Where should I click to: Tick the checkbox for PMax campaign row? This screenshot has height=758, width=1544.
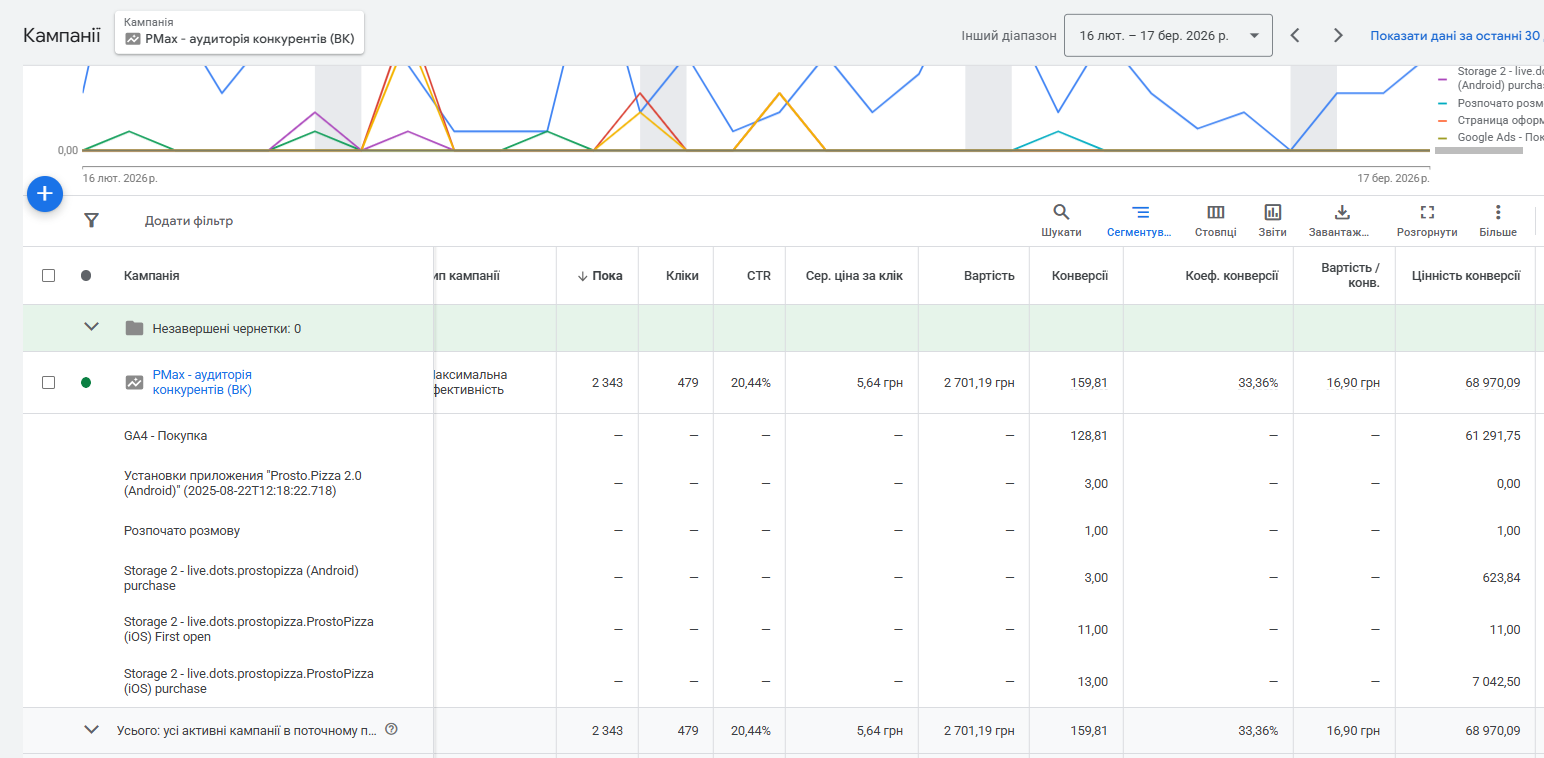pyautogui.click(x=48, y=382)
